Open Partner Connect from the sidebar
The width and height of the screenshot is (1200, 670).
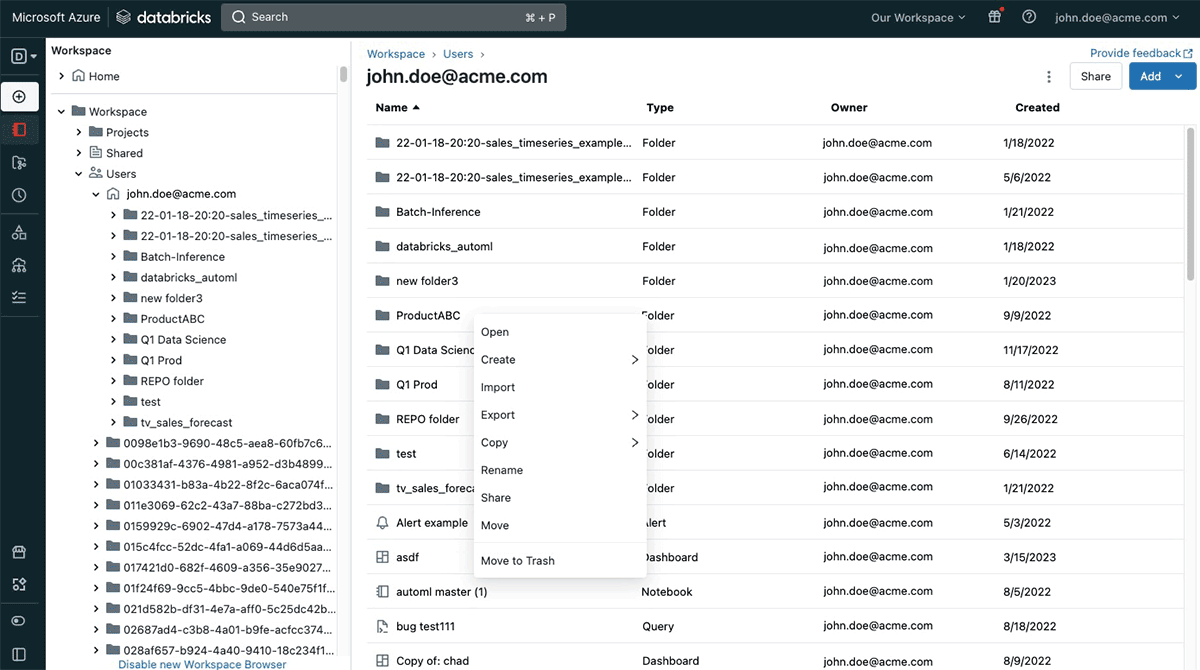point(20,584)
